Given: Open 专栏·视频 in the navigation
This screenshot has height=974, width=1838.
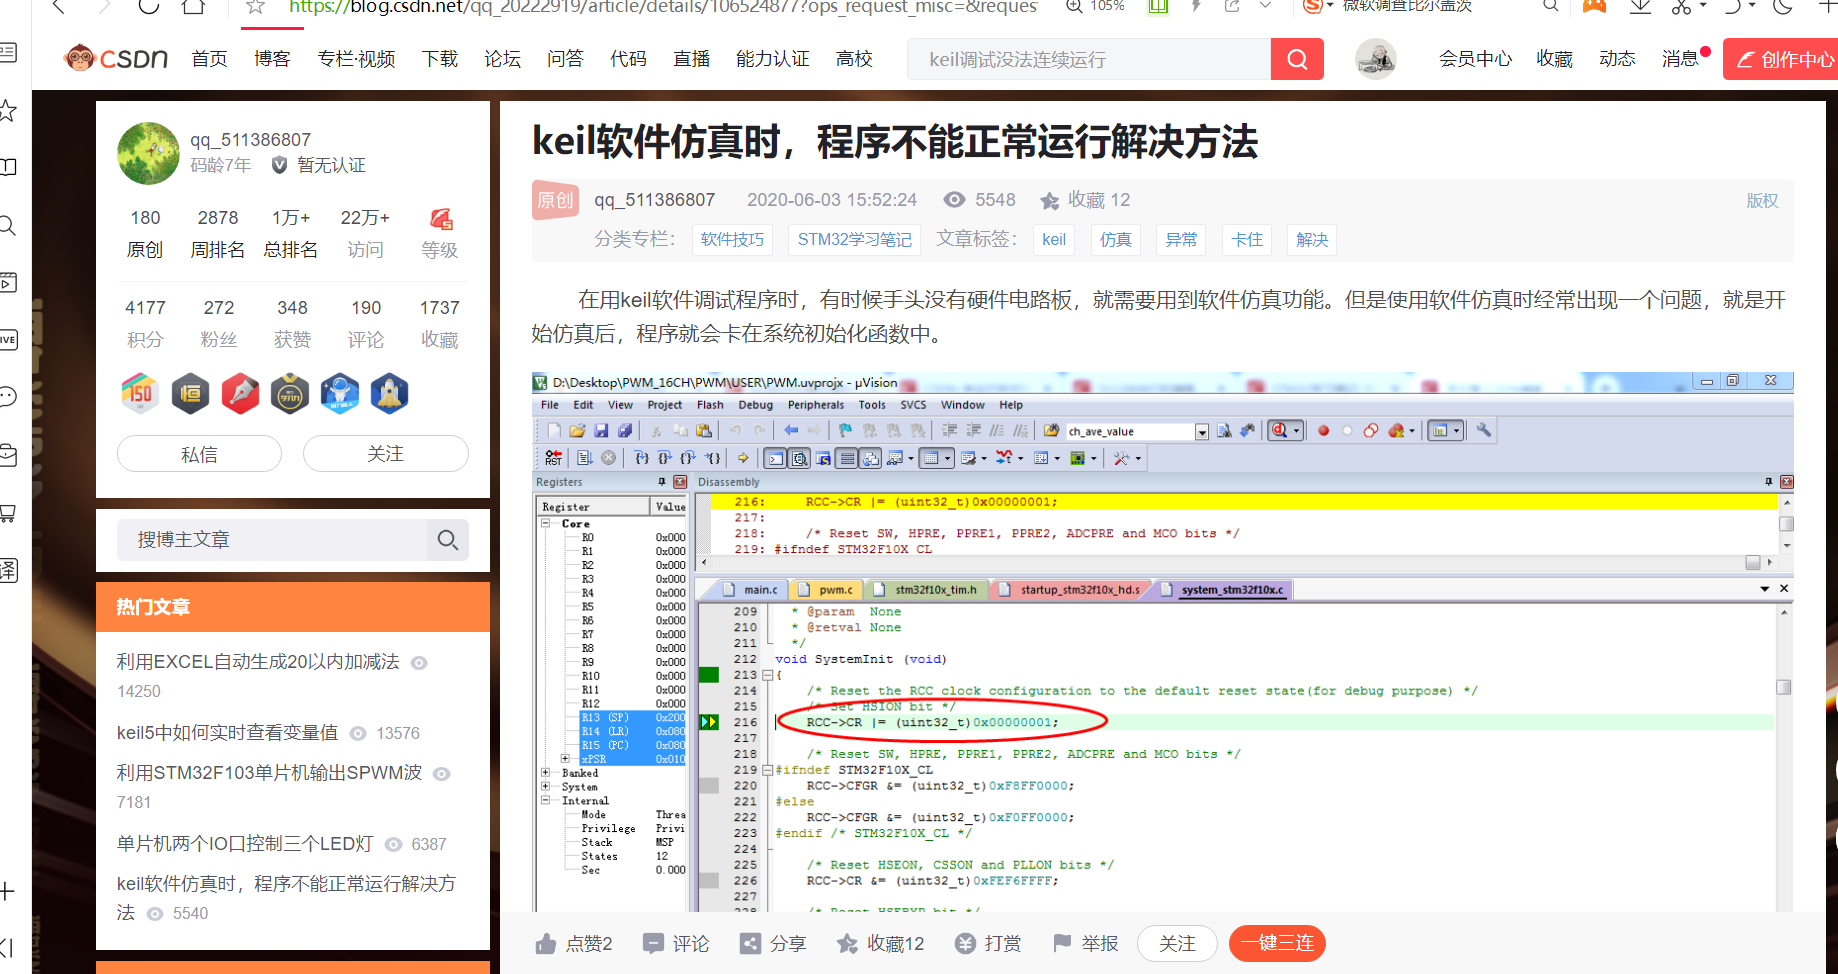Looking at the screenshot, I should click(x=356, y=59).
